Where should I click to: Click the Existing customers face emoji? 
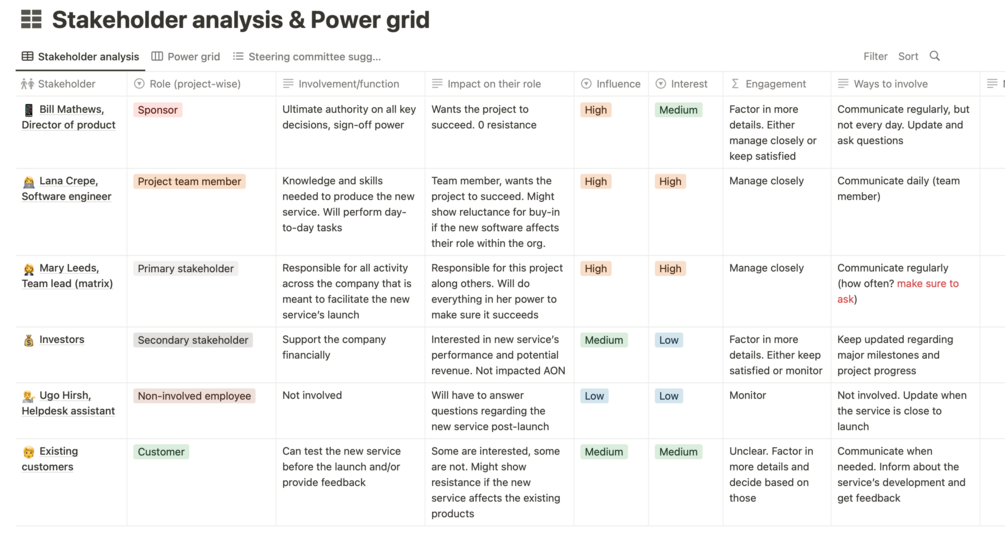tap(28, 452)
